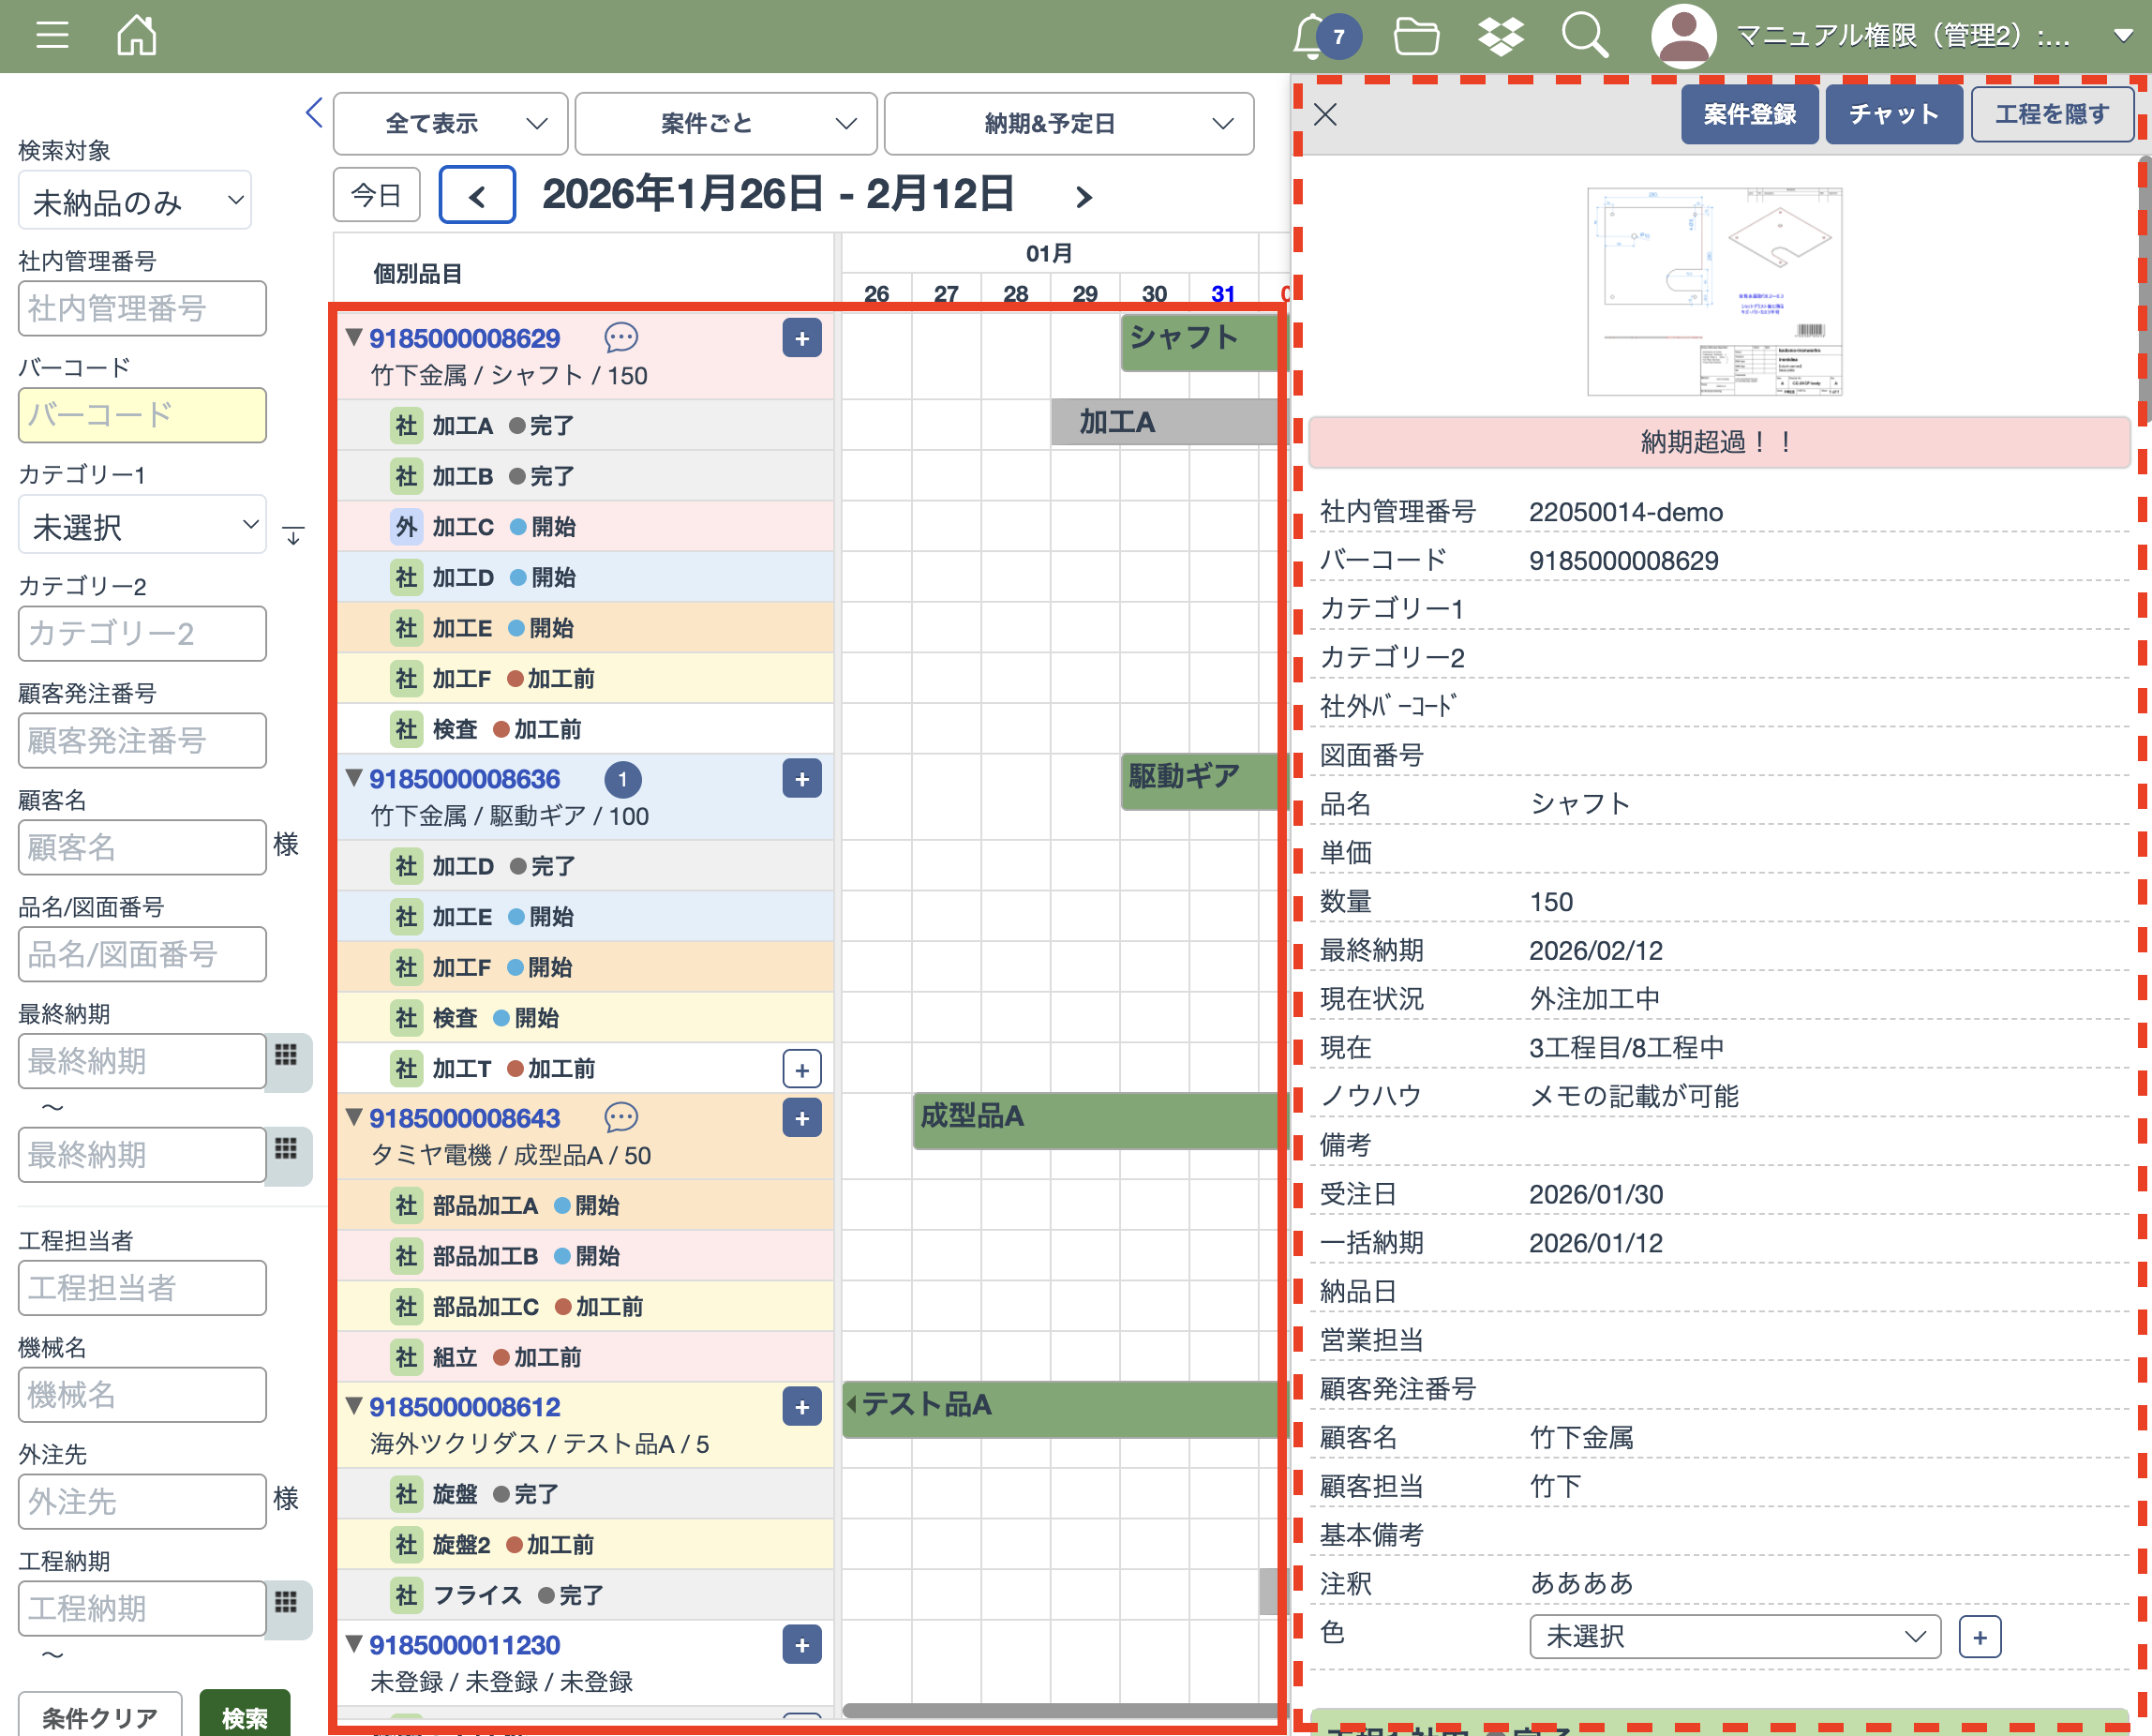The width and height of the screenshot is (2152, 1736).
Task: Open the hamburger menu icon
Action: click(52, 35)
